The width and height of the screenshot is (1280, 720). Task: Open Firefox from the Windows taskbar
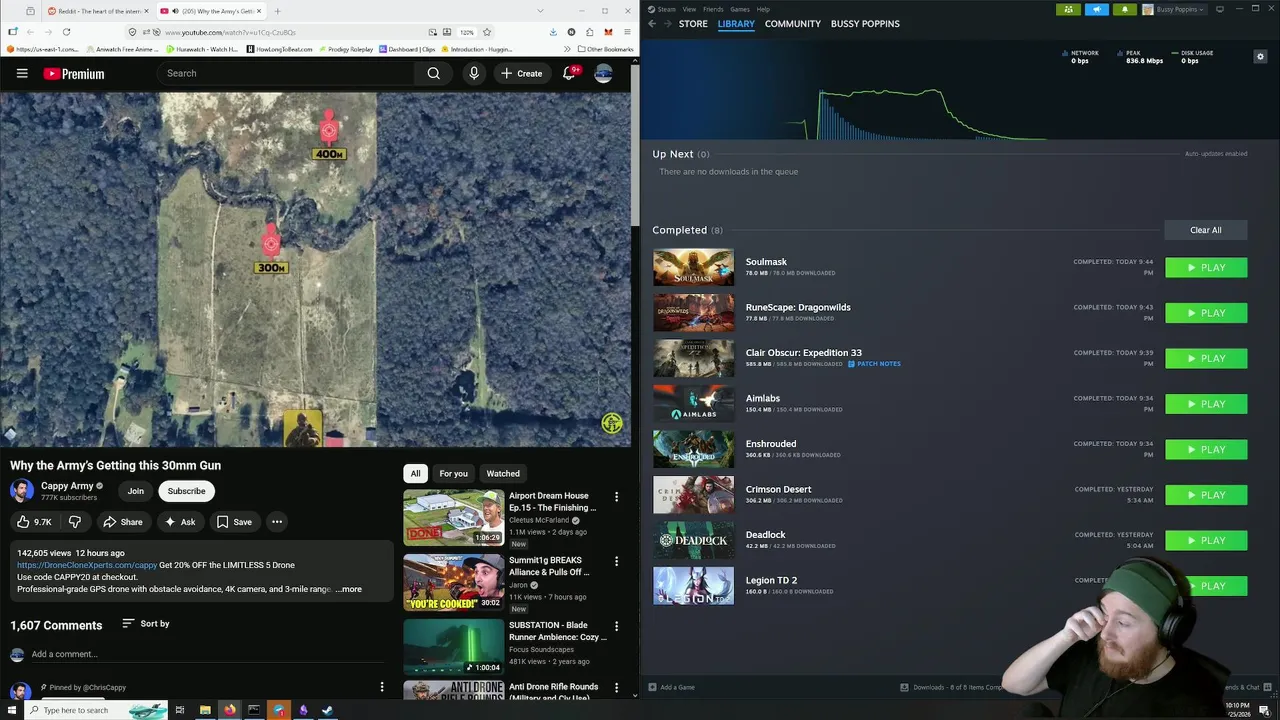(x=230, y=710)
